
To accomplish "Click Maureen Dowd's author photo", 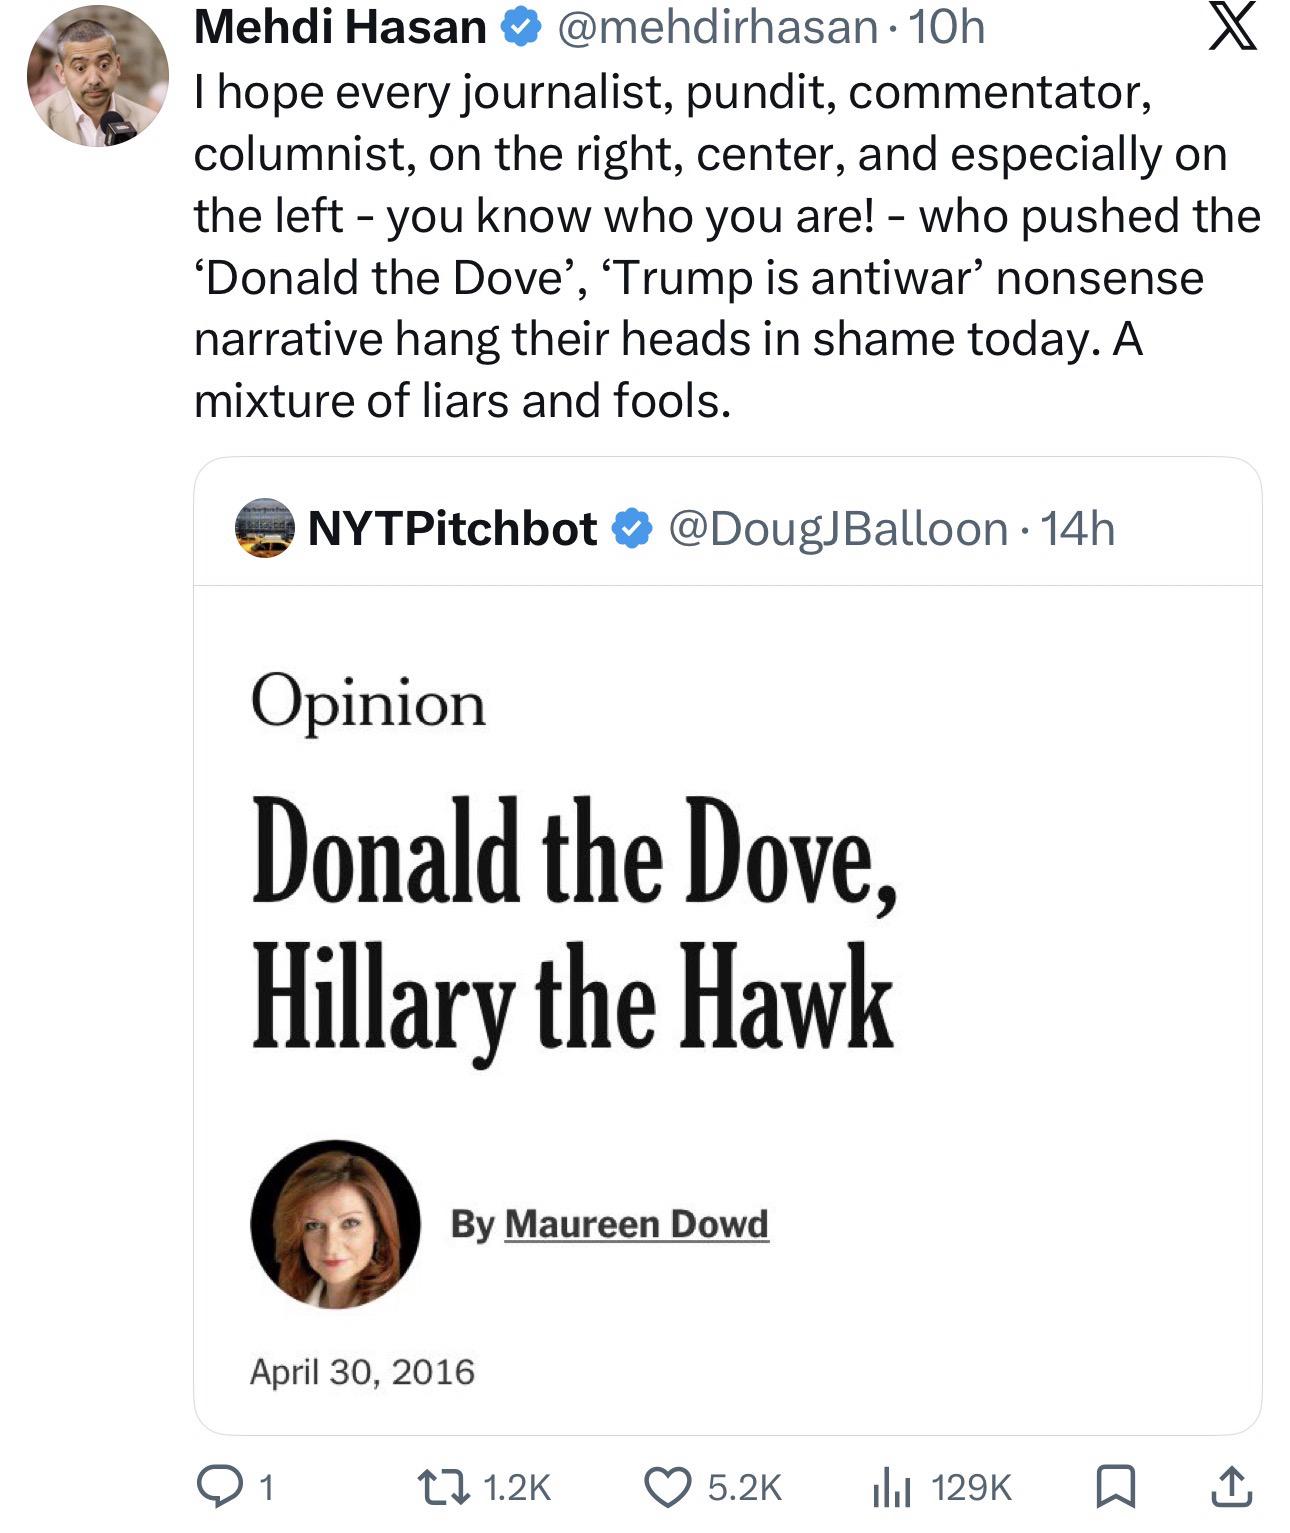I will click(335, 1223).
